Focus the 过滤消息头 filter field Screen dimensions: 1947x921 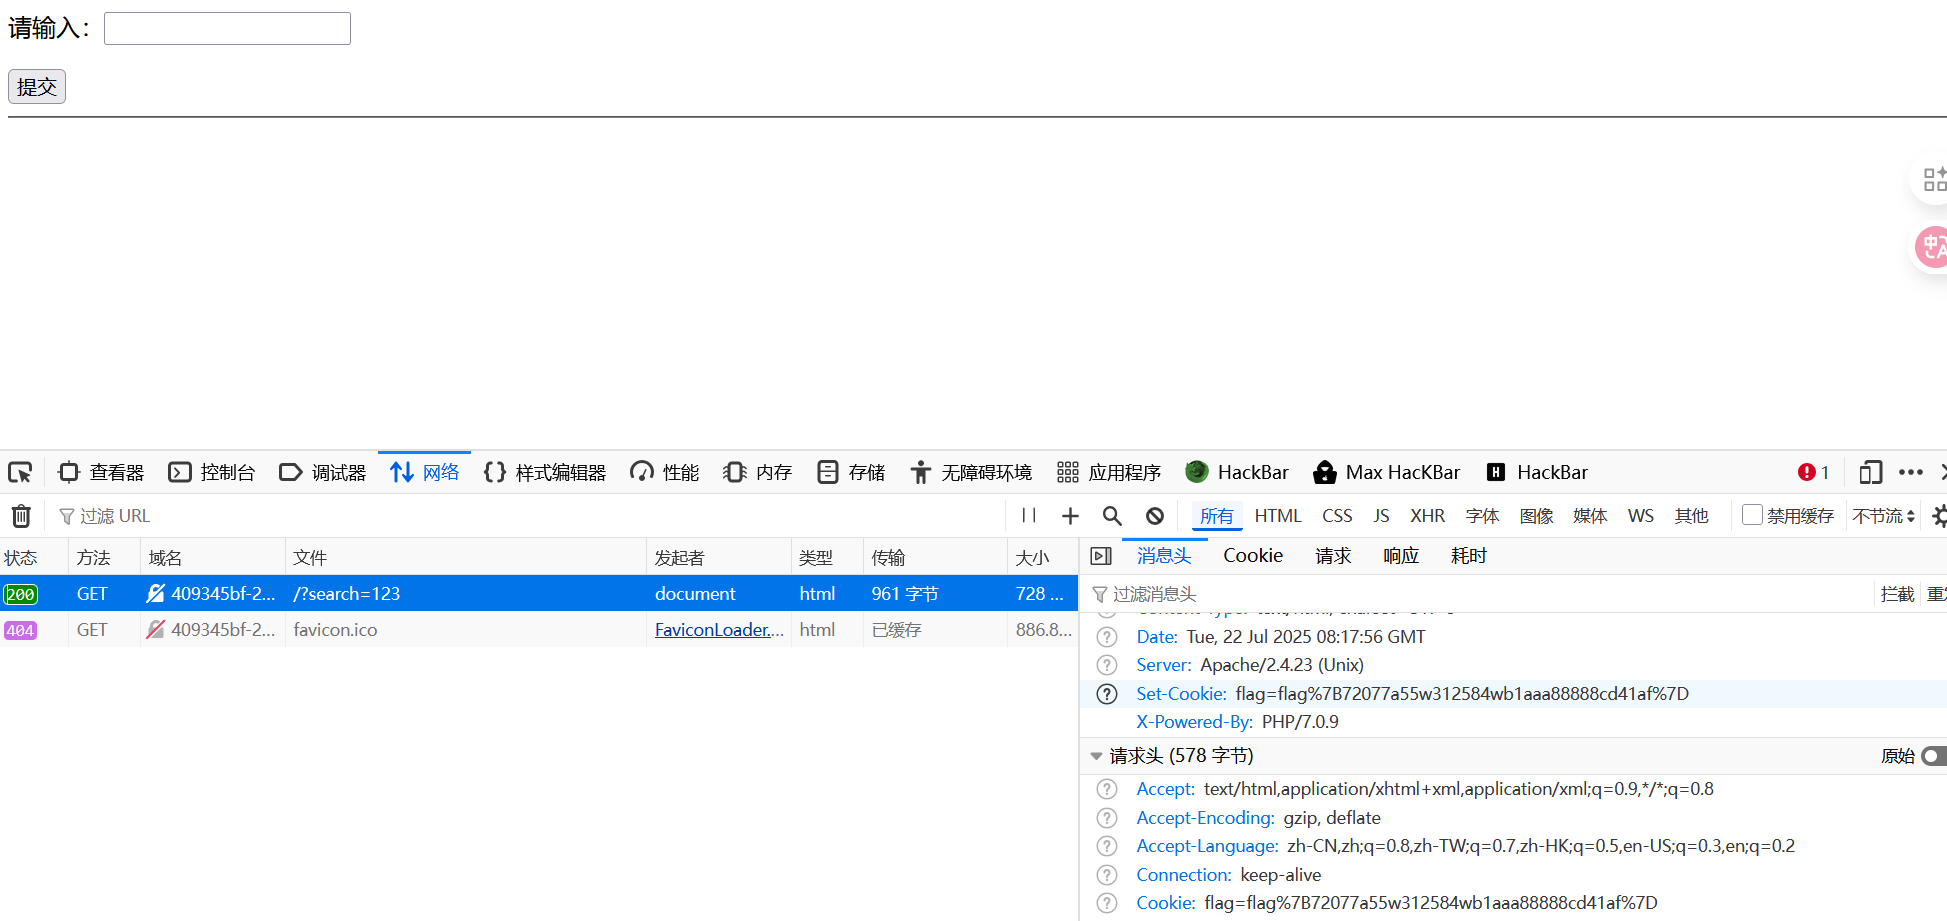coord(1480,595)
